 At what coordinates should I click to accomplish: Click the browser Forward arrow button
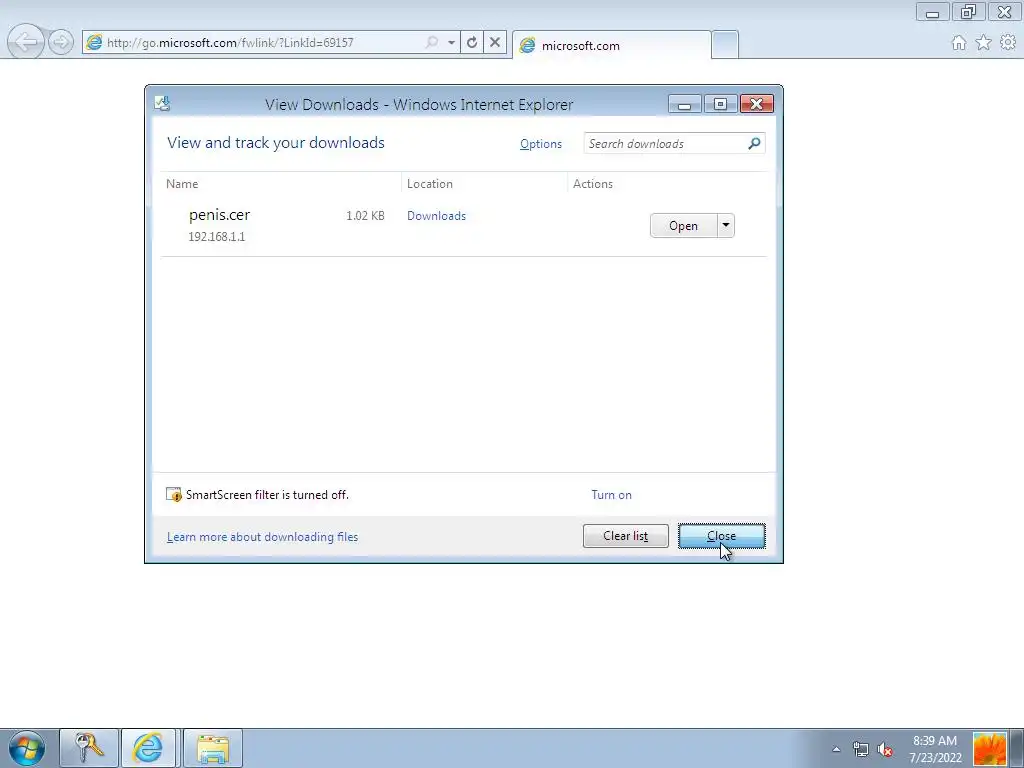[x=61, y=42]
